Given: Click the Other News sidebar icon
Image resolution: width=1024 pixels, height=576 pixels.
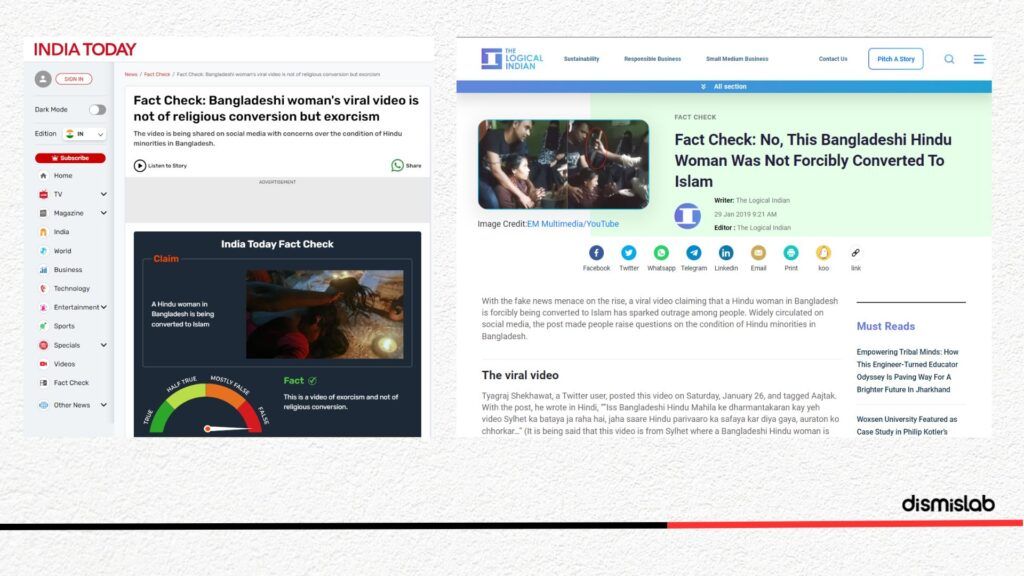Looking at the screenshot, I should [x=43, y=406].
